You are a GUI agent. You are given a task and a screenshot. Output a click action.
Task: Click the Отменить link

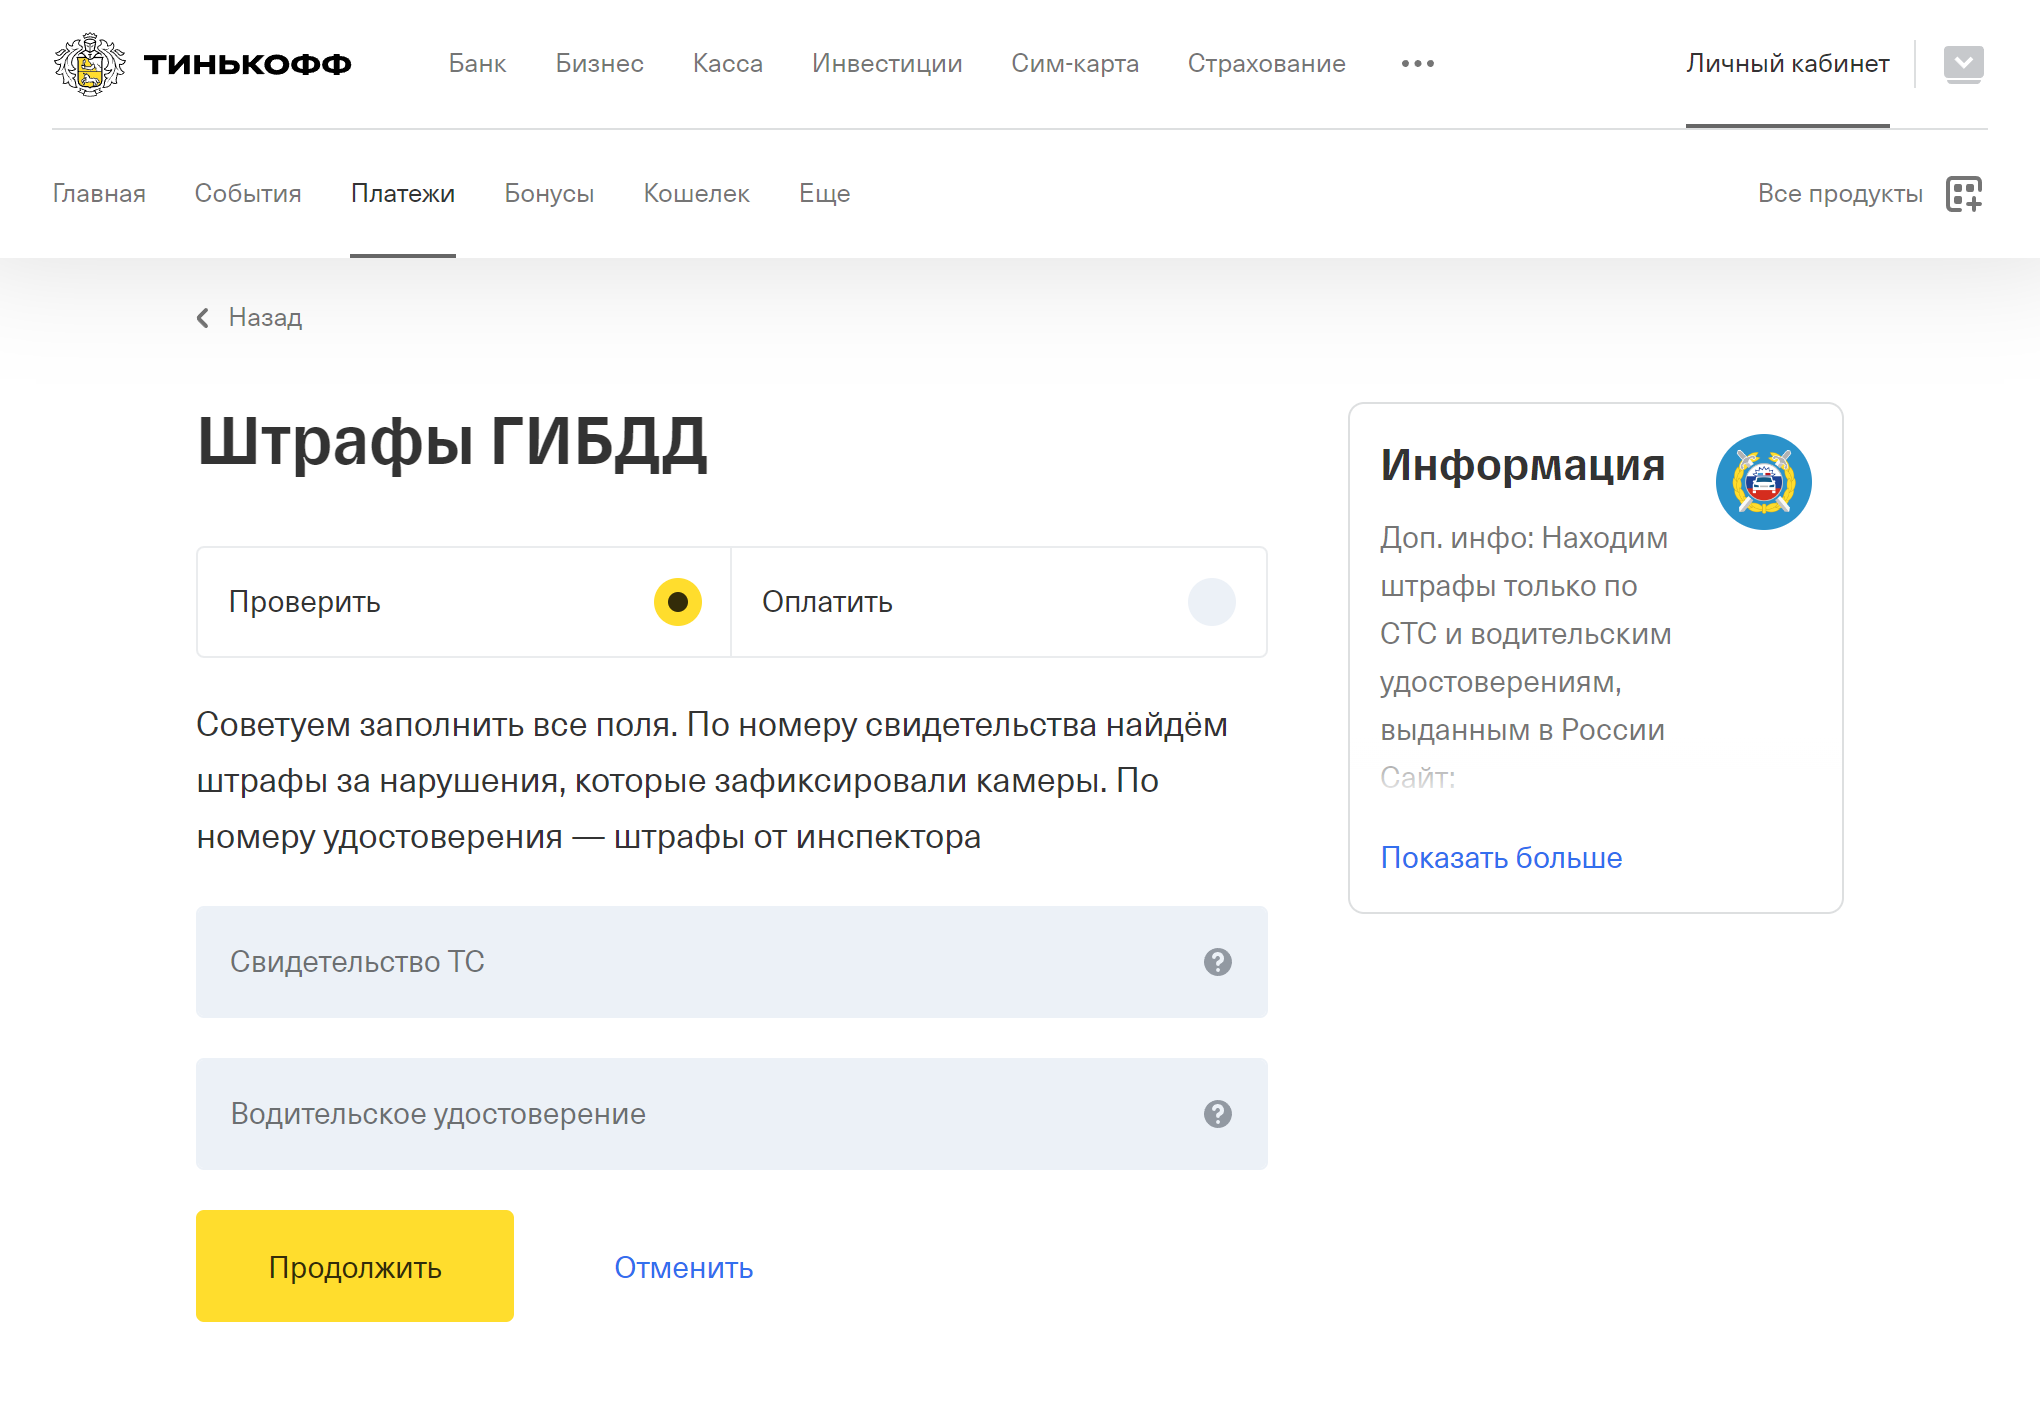click(x=684, y=1268)
